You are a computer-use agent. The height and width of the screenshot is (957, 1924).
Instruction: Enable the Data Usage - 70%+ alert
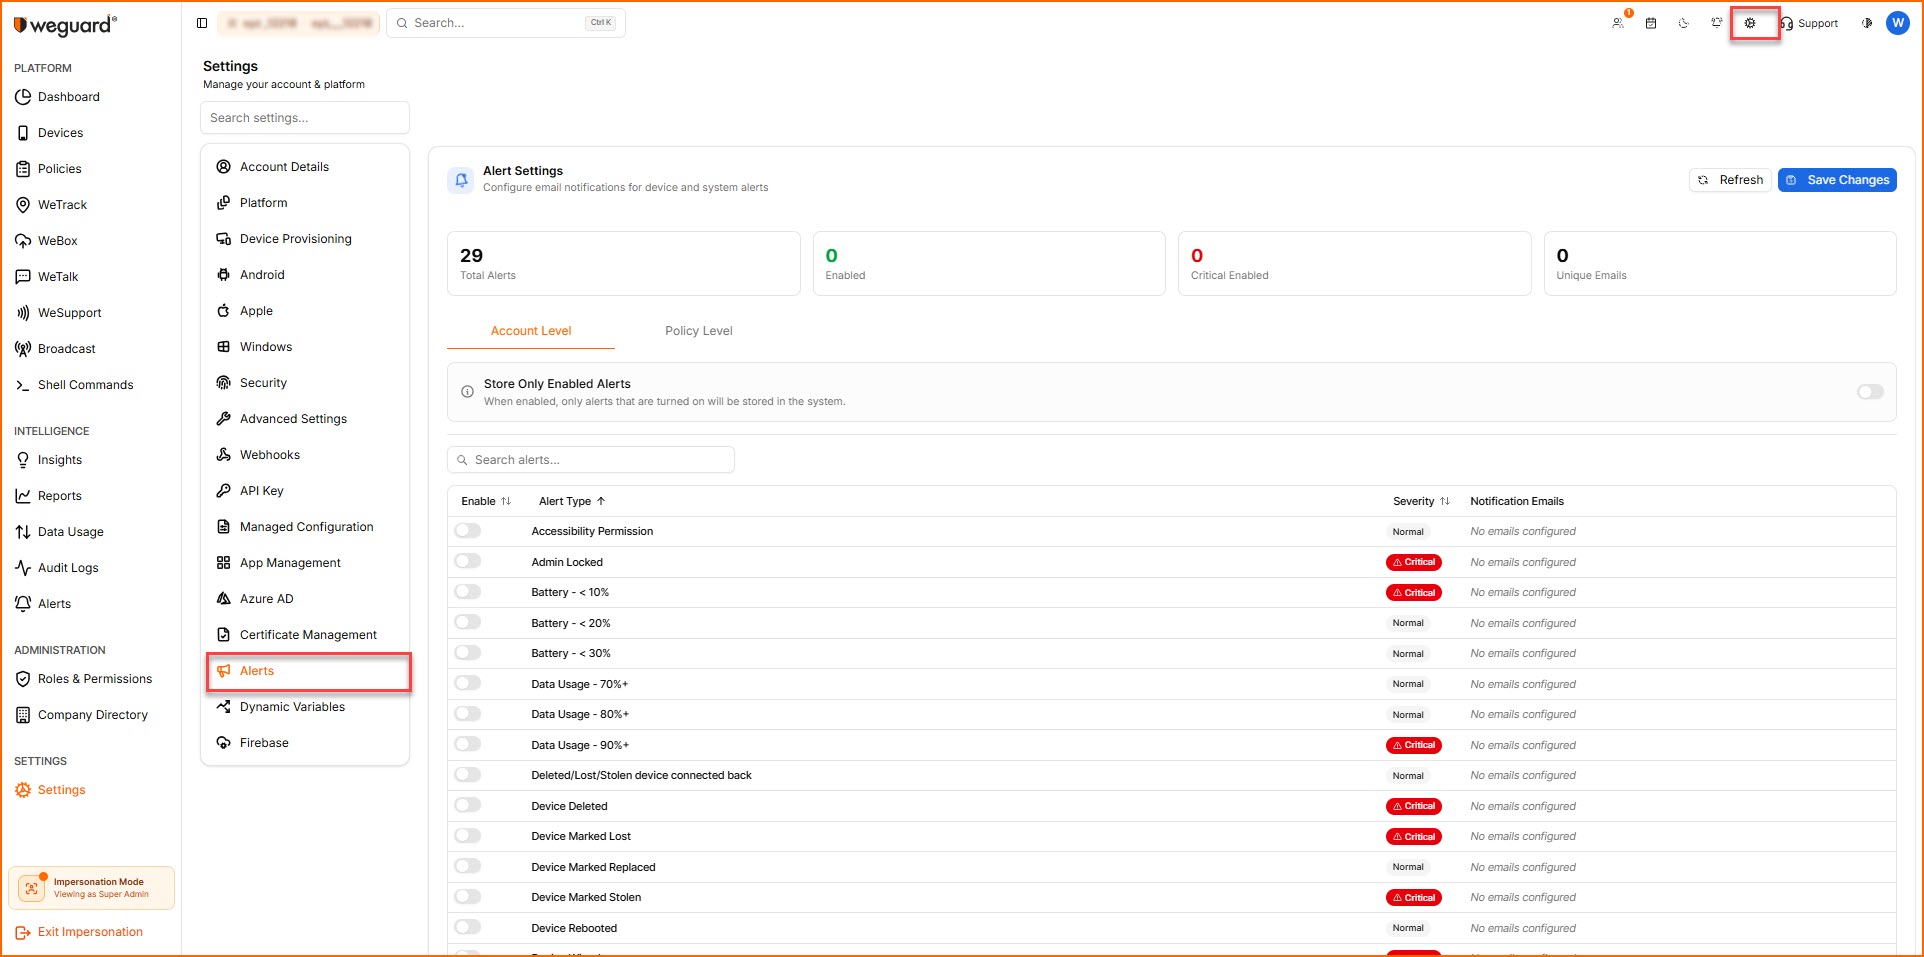[x=468, y=683]
